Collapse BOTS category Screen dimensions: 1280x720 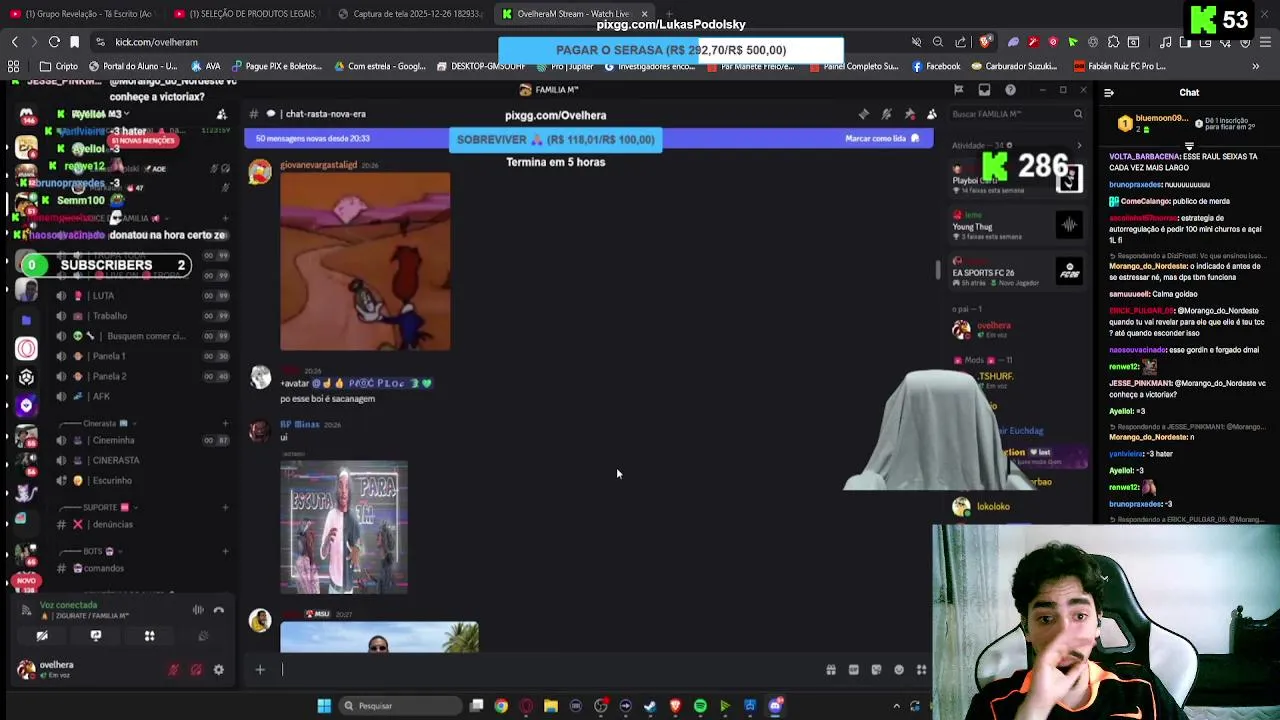pos(93,551)
